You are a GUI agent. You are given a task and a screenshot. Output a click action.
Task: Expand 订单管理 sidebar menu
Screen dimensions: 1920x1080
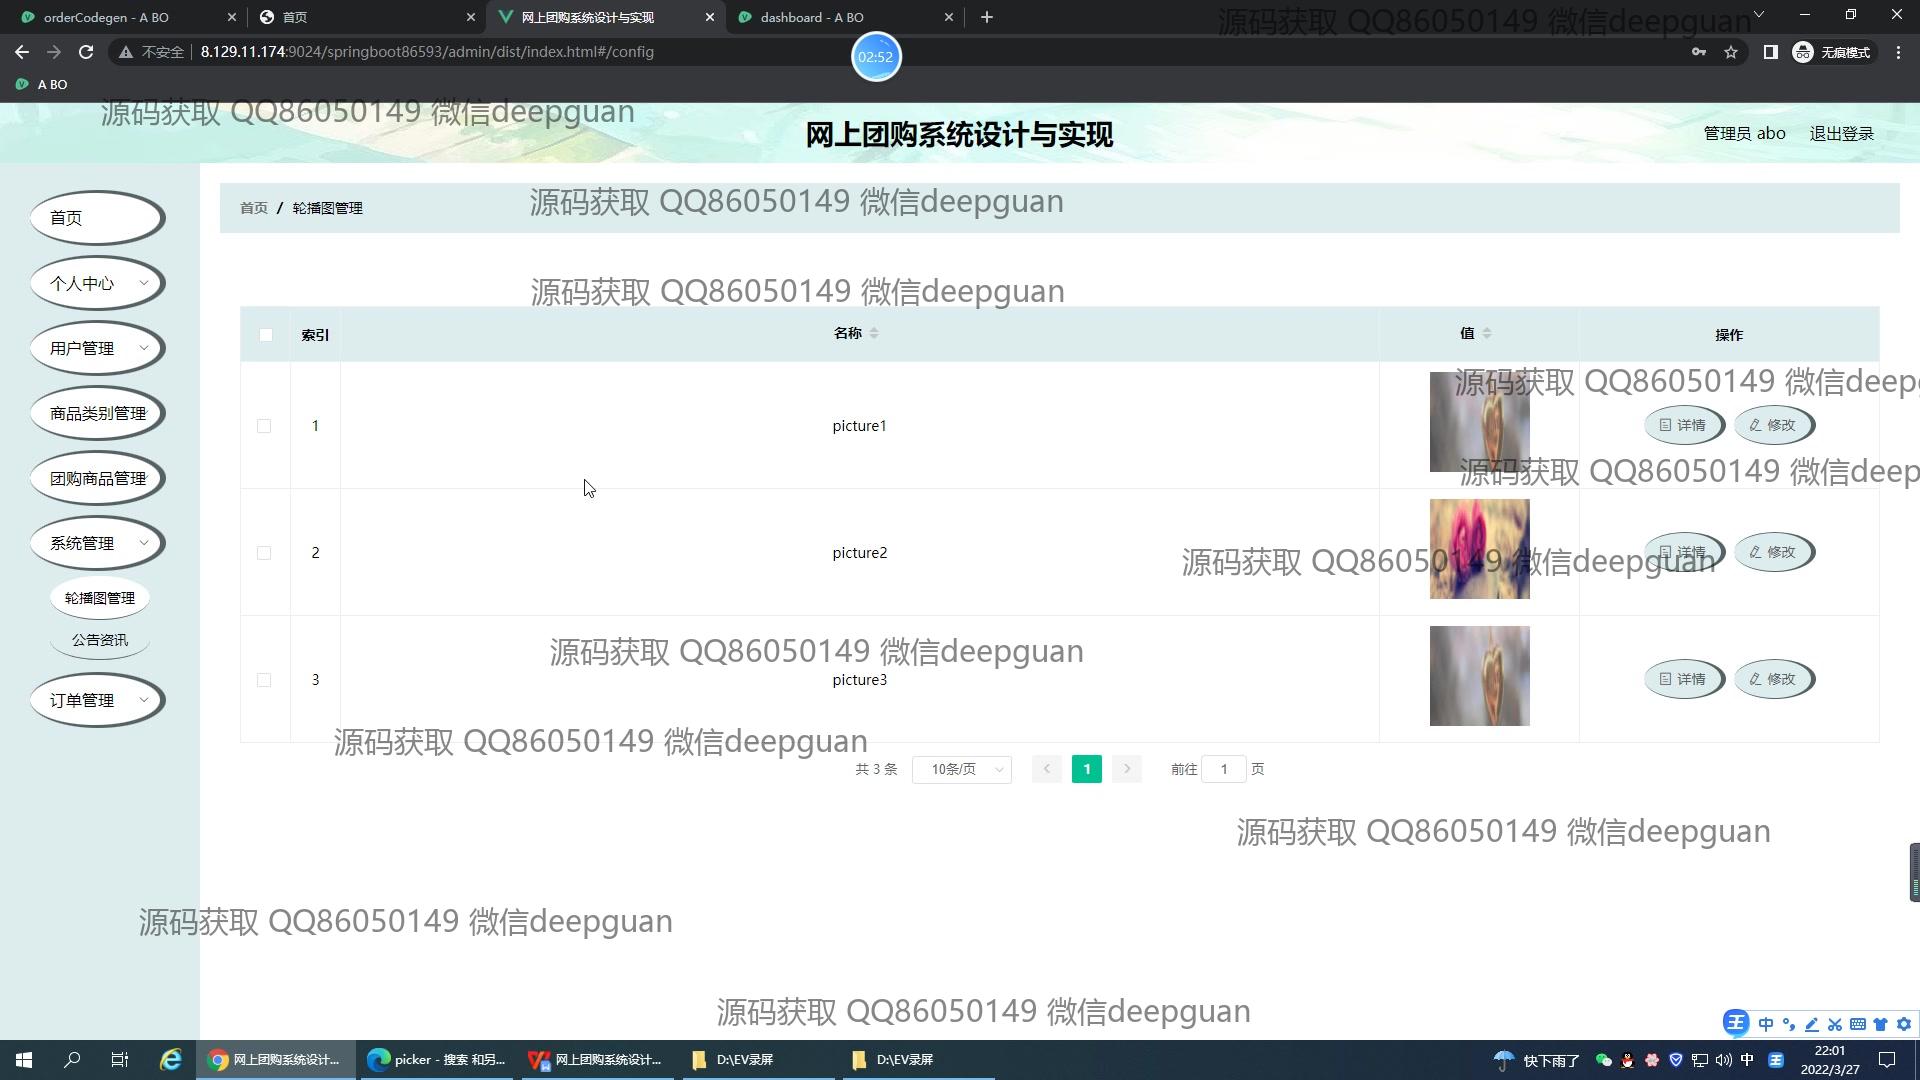click(97, 700)
